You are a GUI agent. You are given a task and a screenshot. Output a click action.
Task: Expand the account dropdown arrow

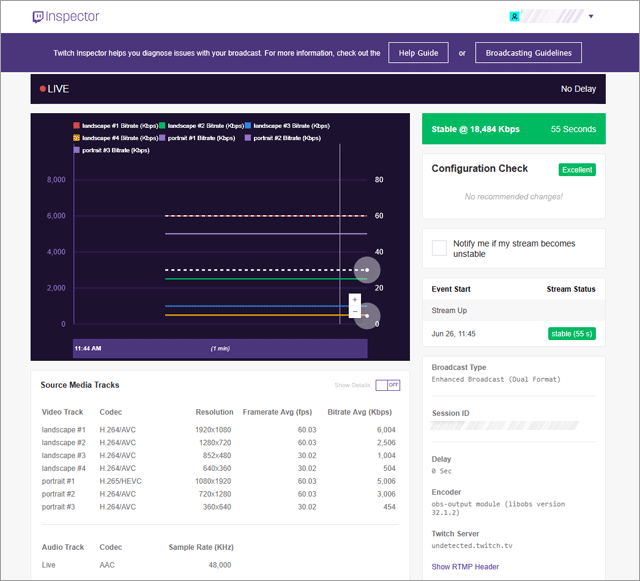pyautogui.click(x=591, y=16)
